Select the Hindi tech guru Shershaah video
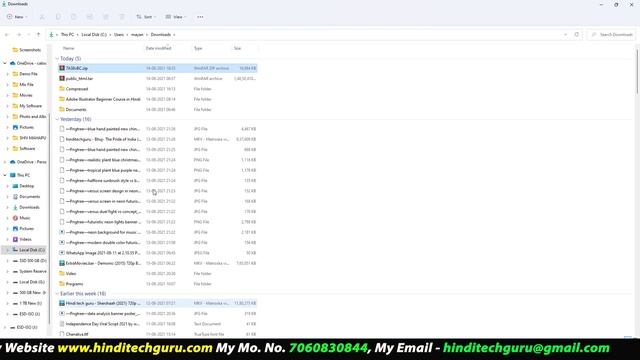The height and width of the screenshot is (360, 640). (x=158, y=303)
